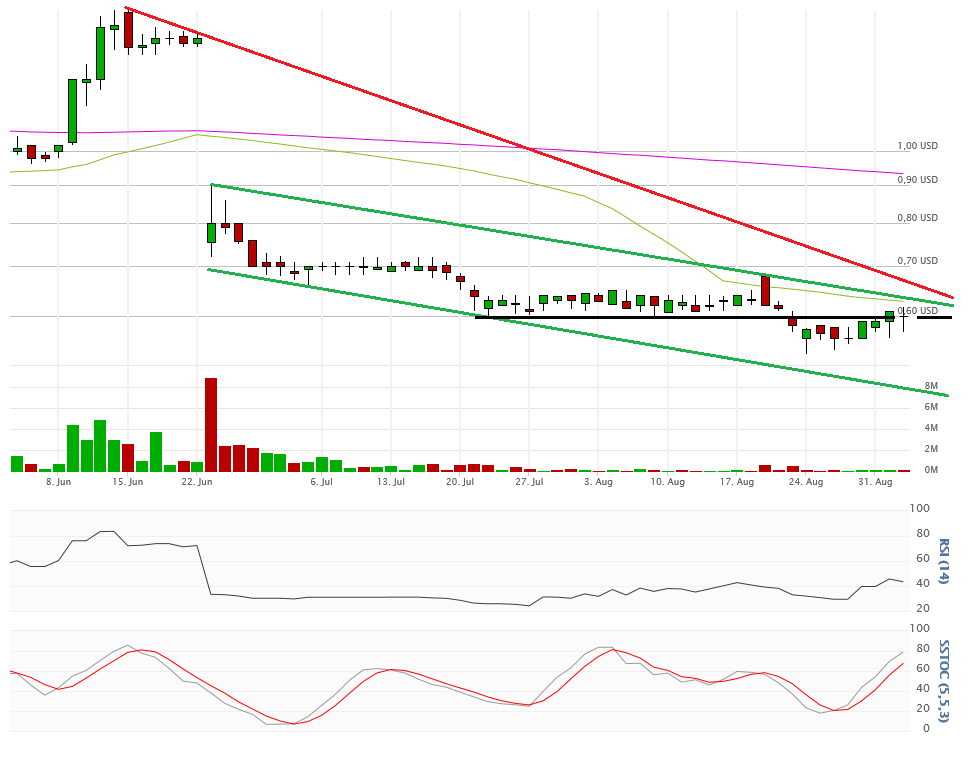Image resolution: width=968 pixels, height=765 pixels.
Task: Click the 0,80 USD axis label
Action: pyautogui.click(x=916, y=218)
